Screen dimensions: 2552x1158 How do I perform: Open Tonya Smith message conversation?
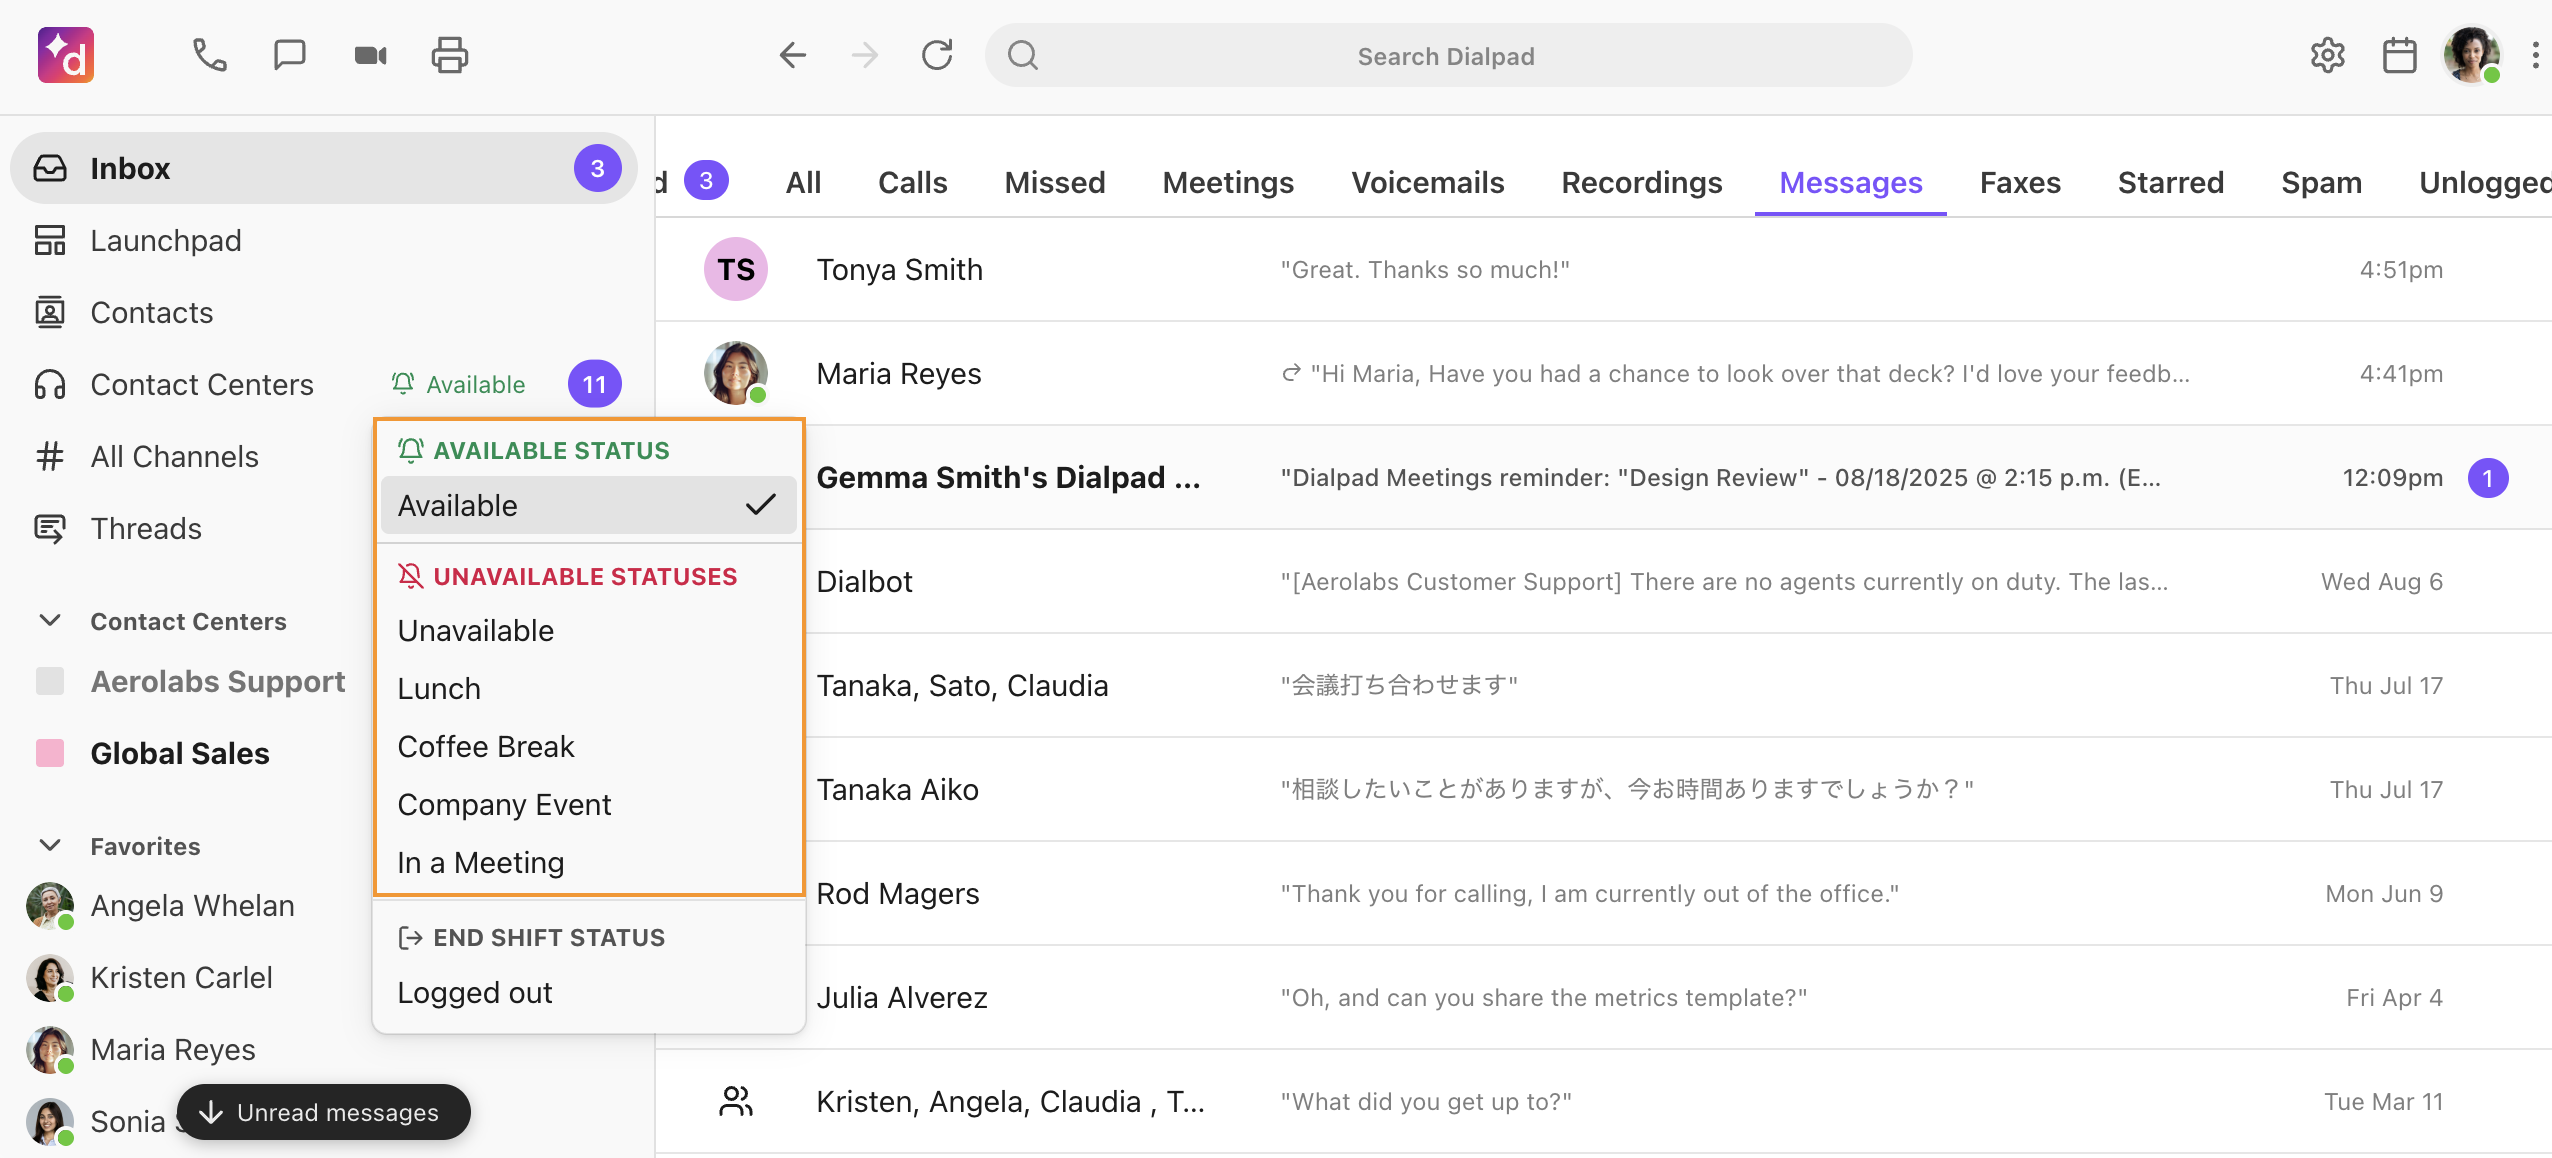pos(1604,270)
